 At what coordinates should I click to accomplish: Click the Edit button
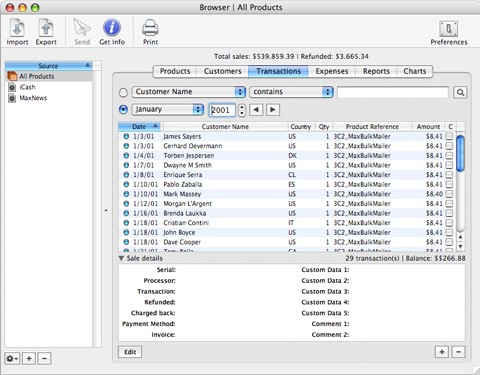(130, 352)
